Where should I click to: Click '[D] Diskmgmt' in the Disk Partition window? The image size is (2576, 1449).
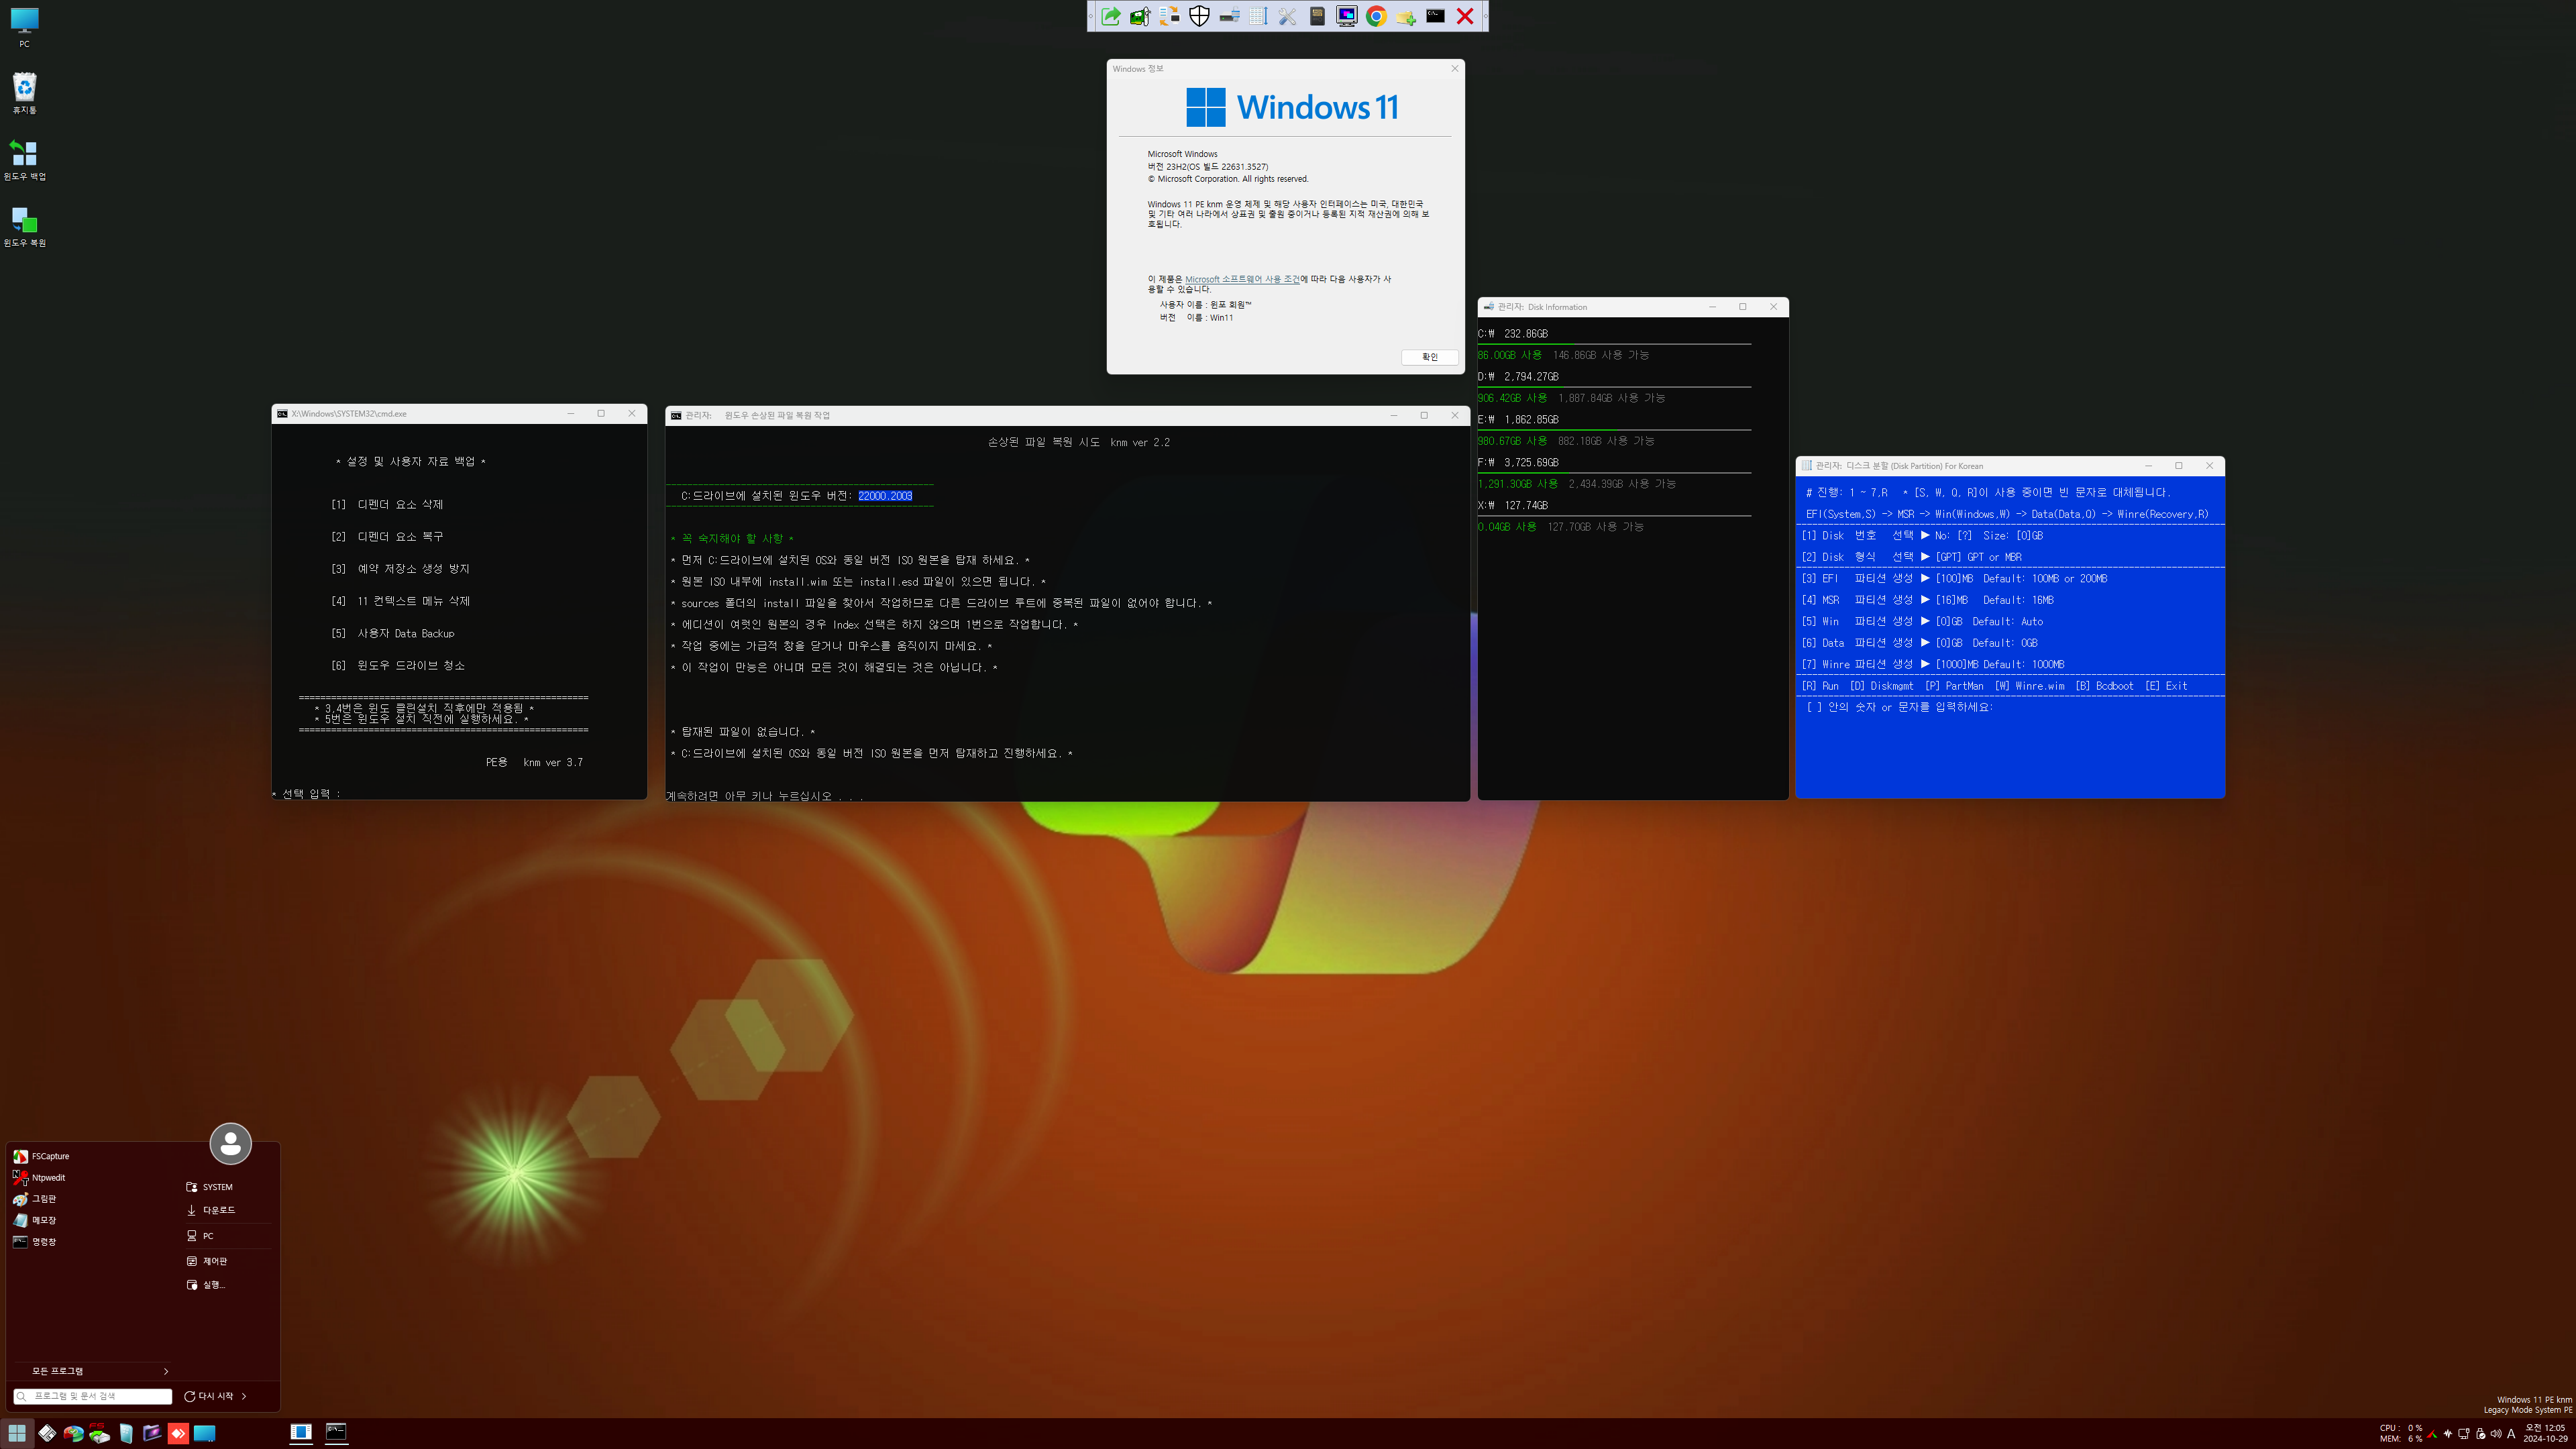1881,686
